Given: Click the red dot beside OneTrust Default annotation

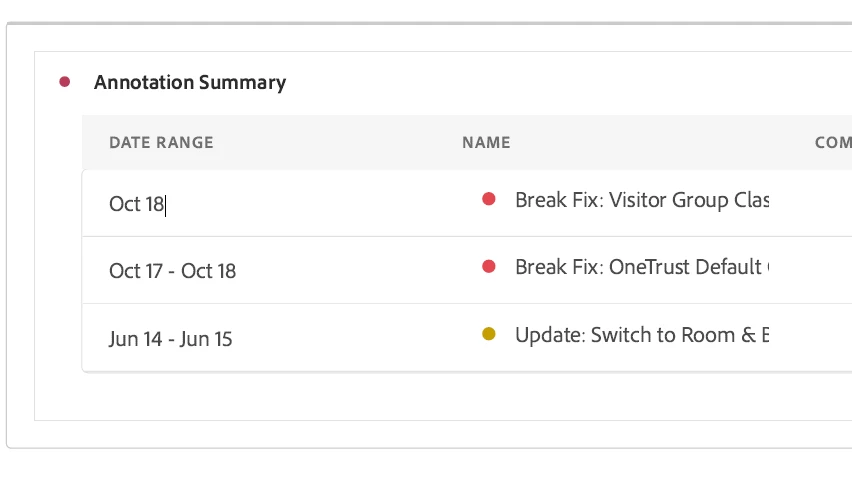Looking at the screenshot, I should click(x=488, y=267).
